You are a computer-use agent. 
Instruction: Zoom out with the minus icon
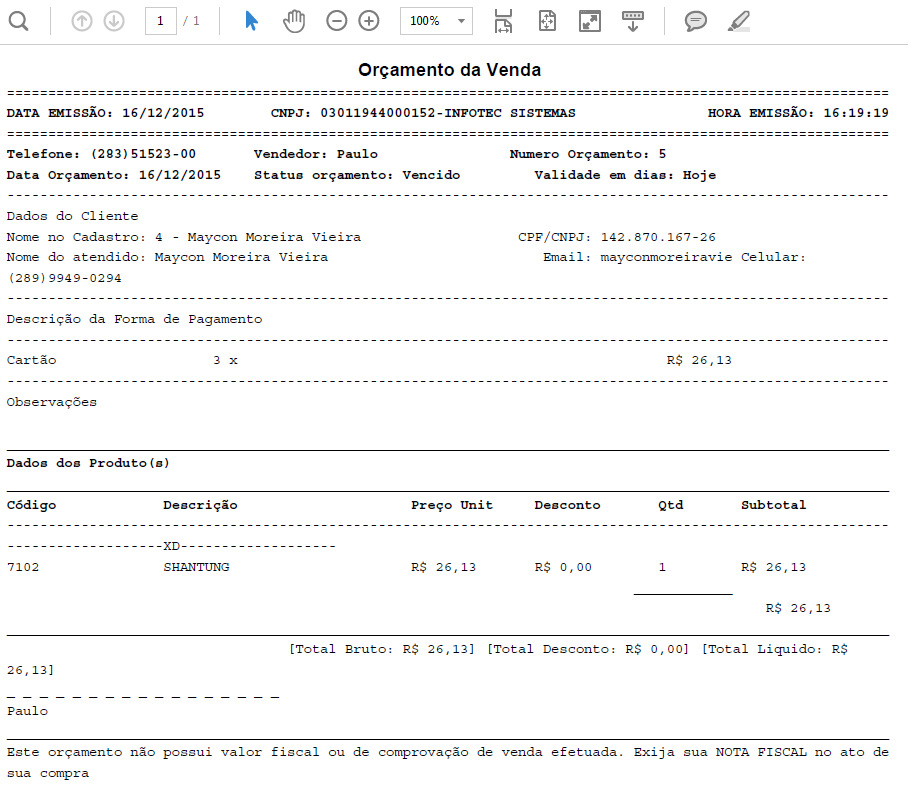337,21
